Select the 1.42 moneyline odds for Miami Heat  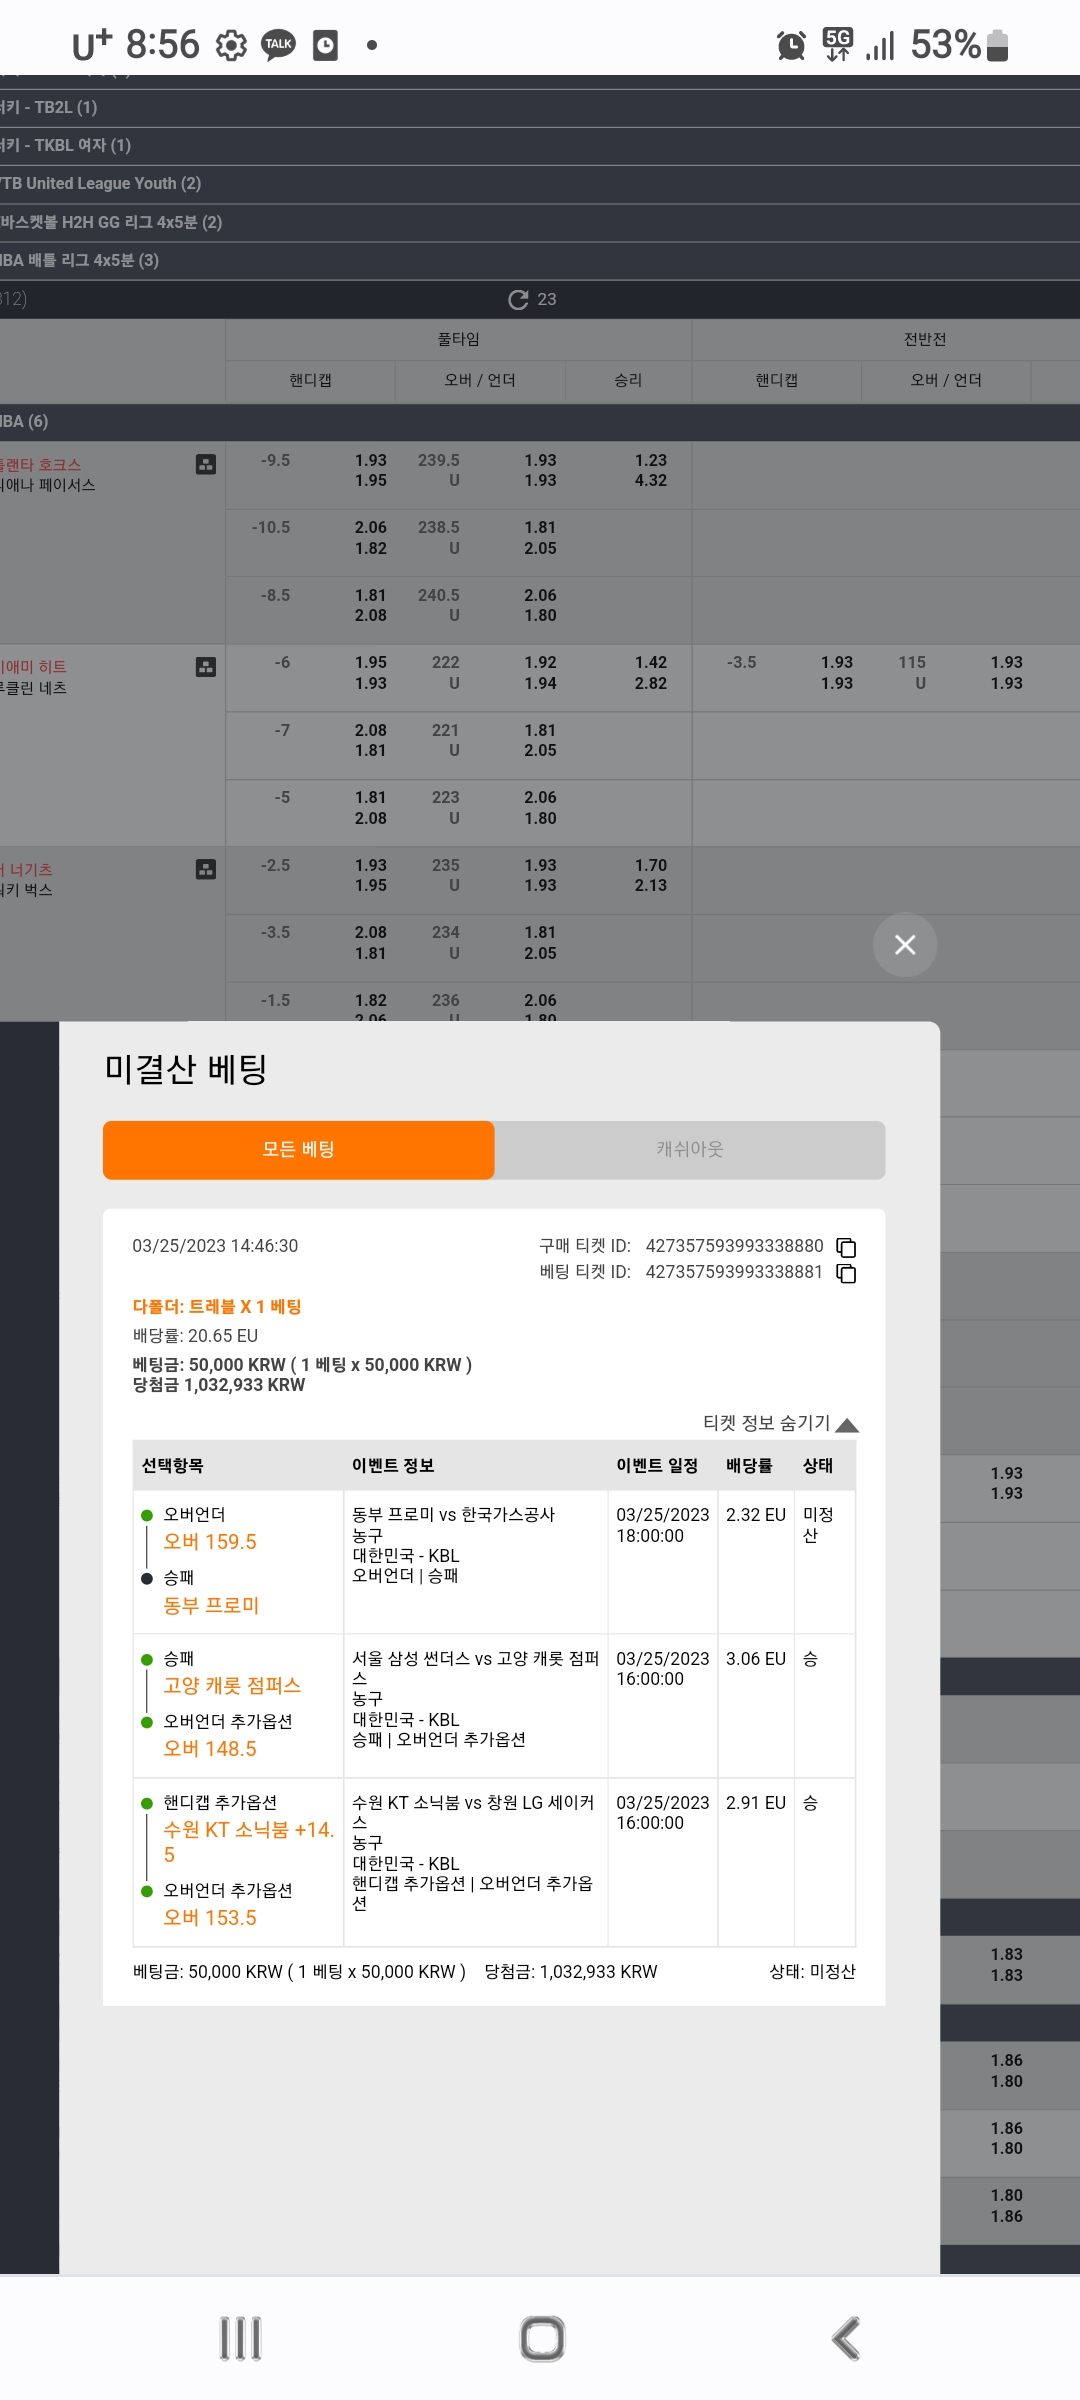pyautogui.click(x=651, y=662)
